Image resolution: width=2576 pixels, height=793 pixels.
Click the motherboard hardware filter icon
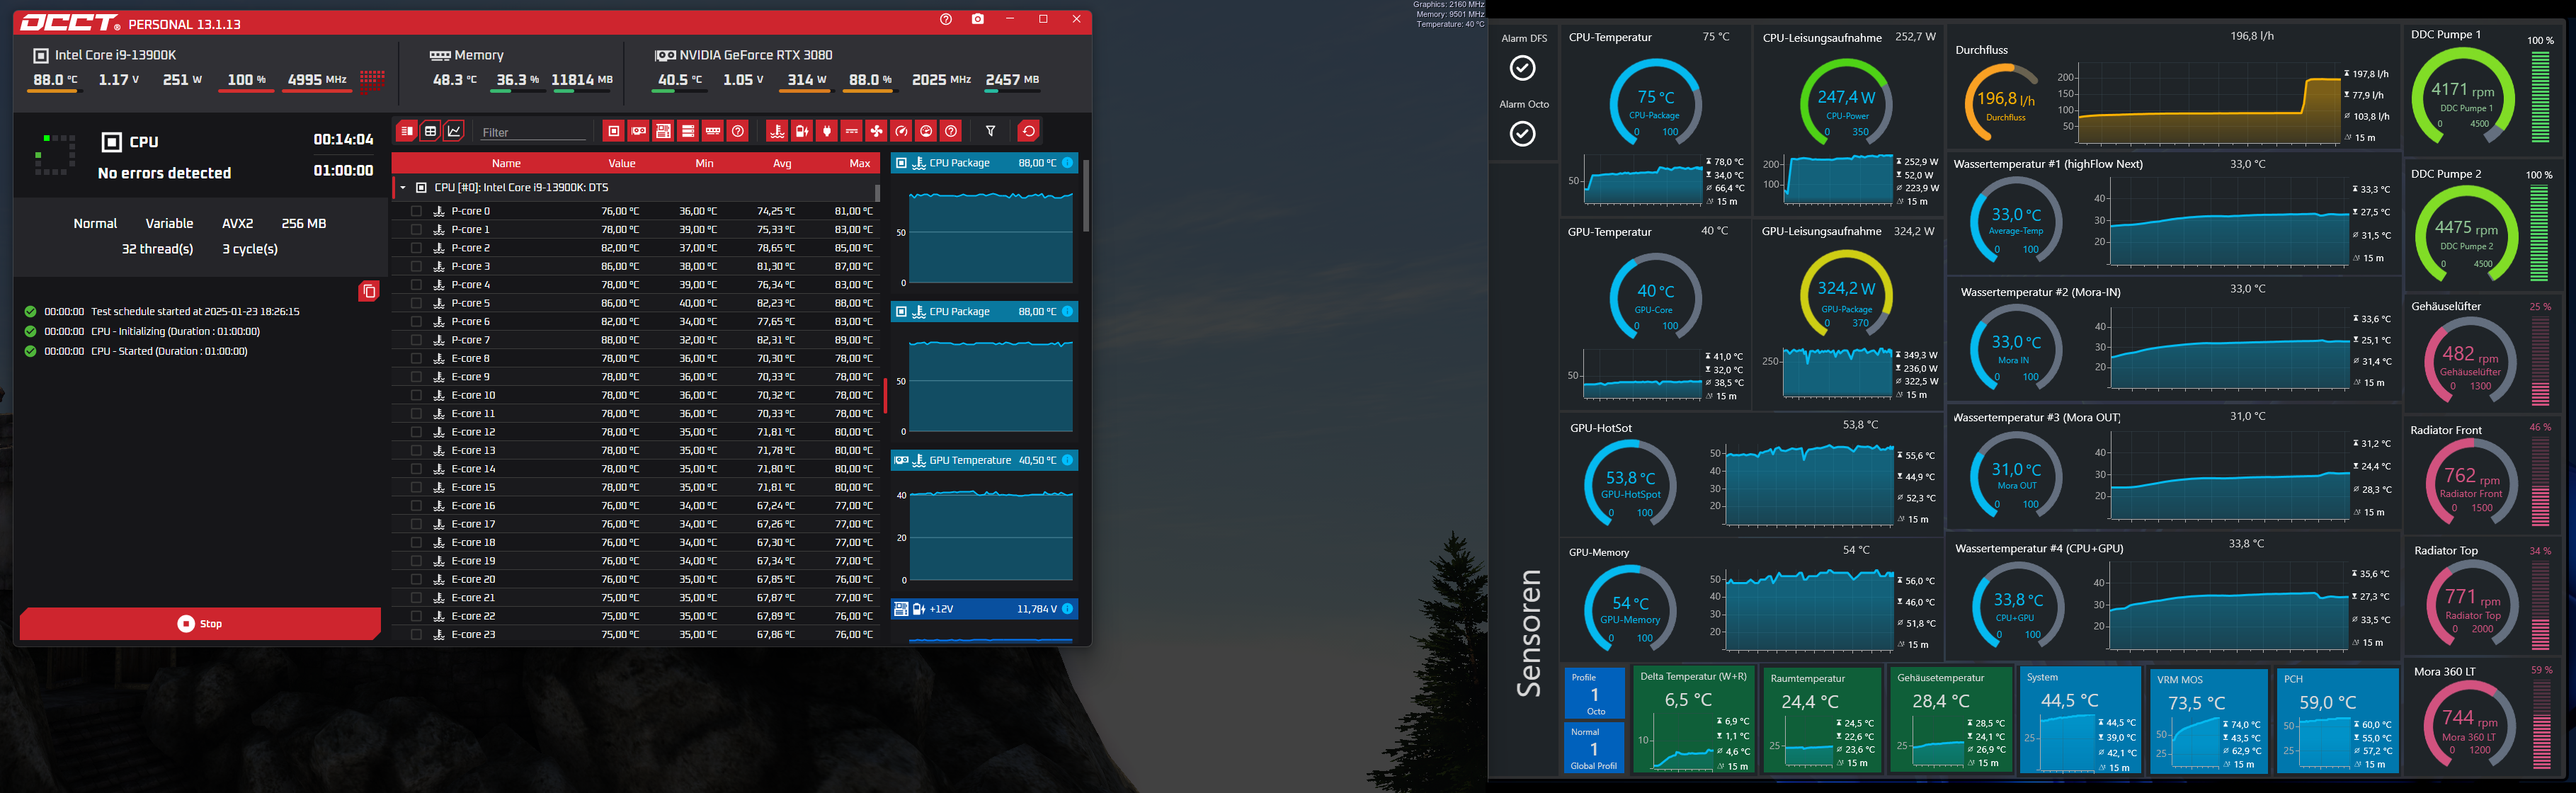tap(663, 131)
